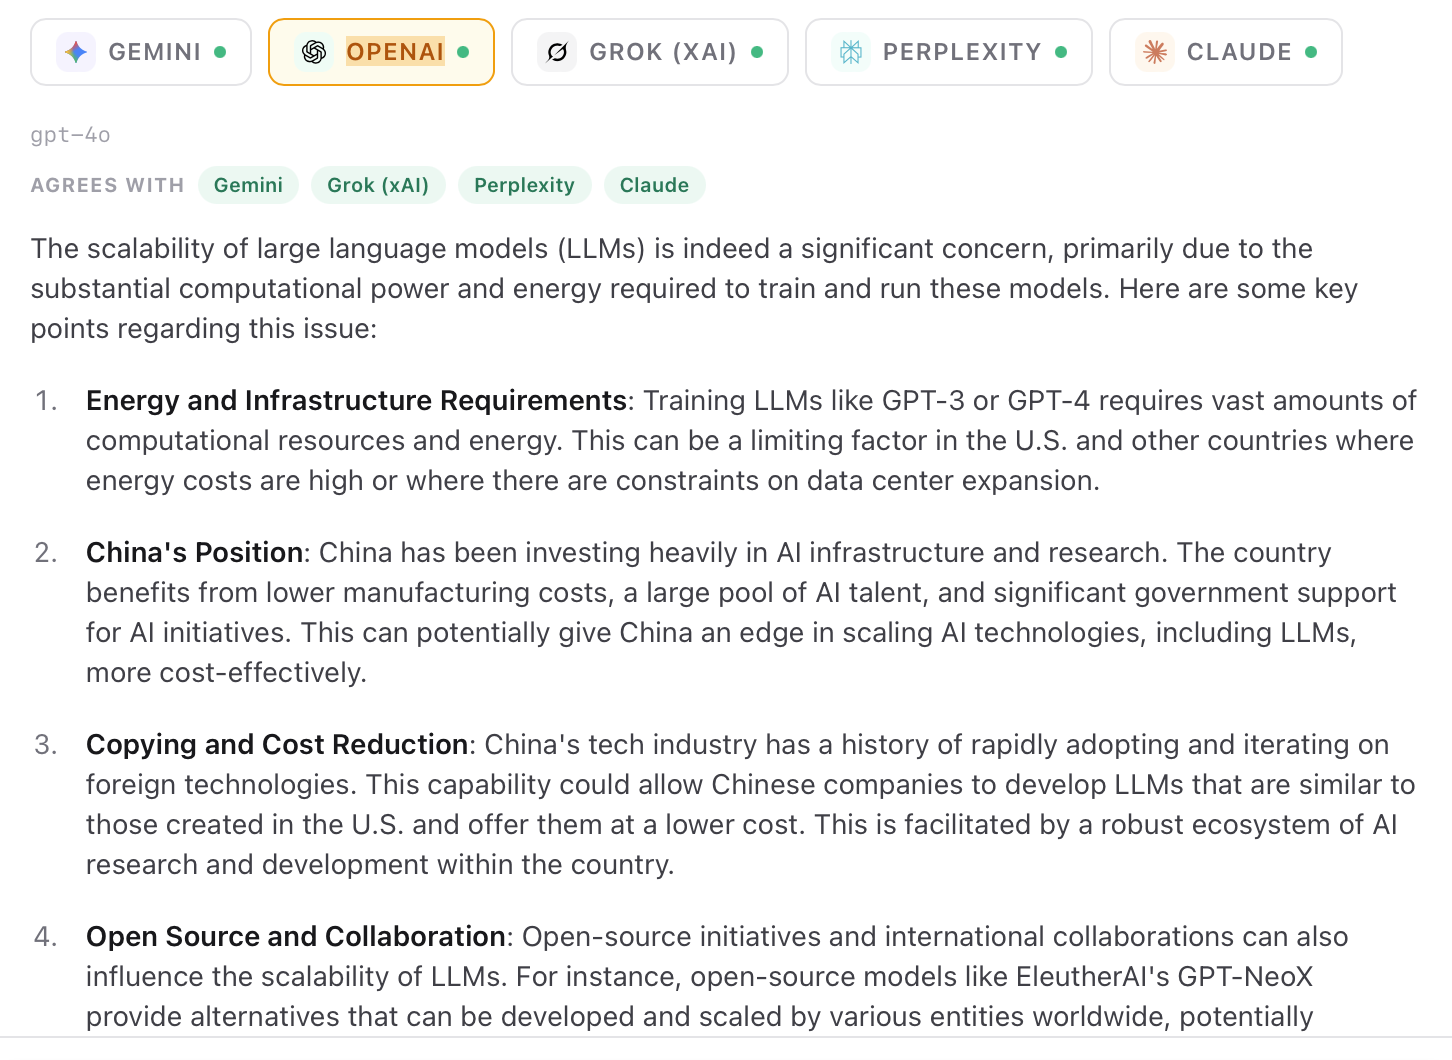The image size is (1452, 1060).
Task: Click the Gemini agreement chip
Action: point(248,185)
